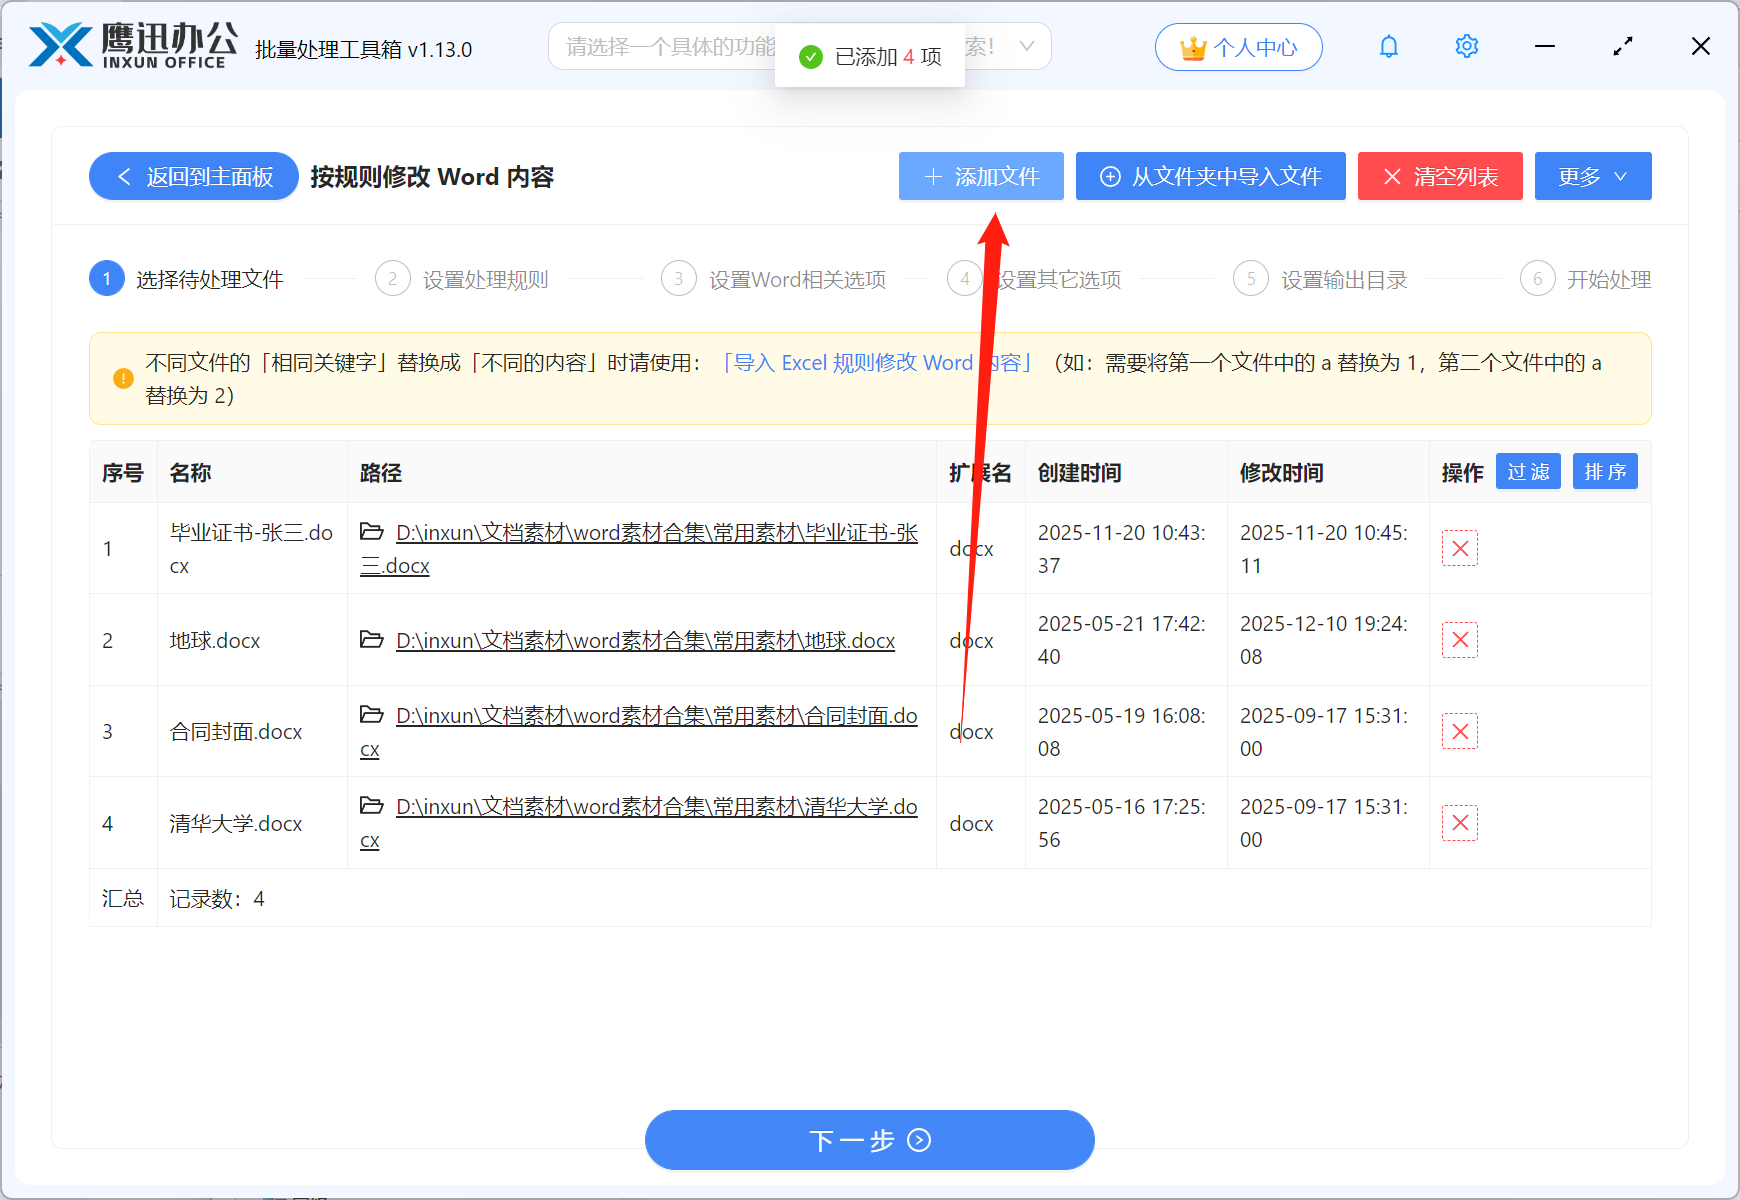Viewport: 1740px width, 1200px height.
Task: Remove 合同封面.docx with its delete icon
Action: [1459, 731]
